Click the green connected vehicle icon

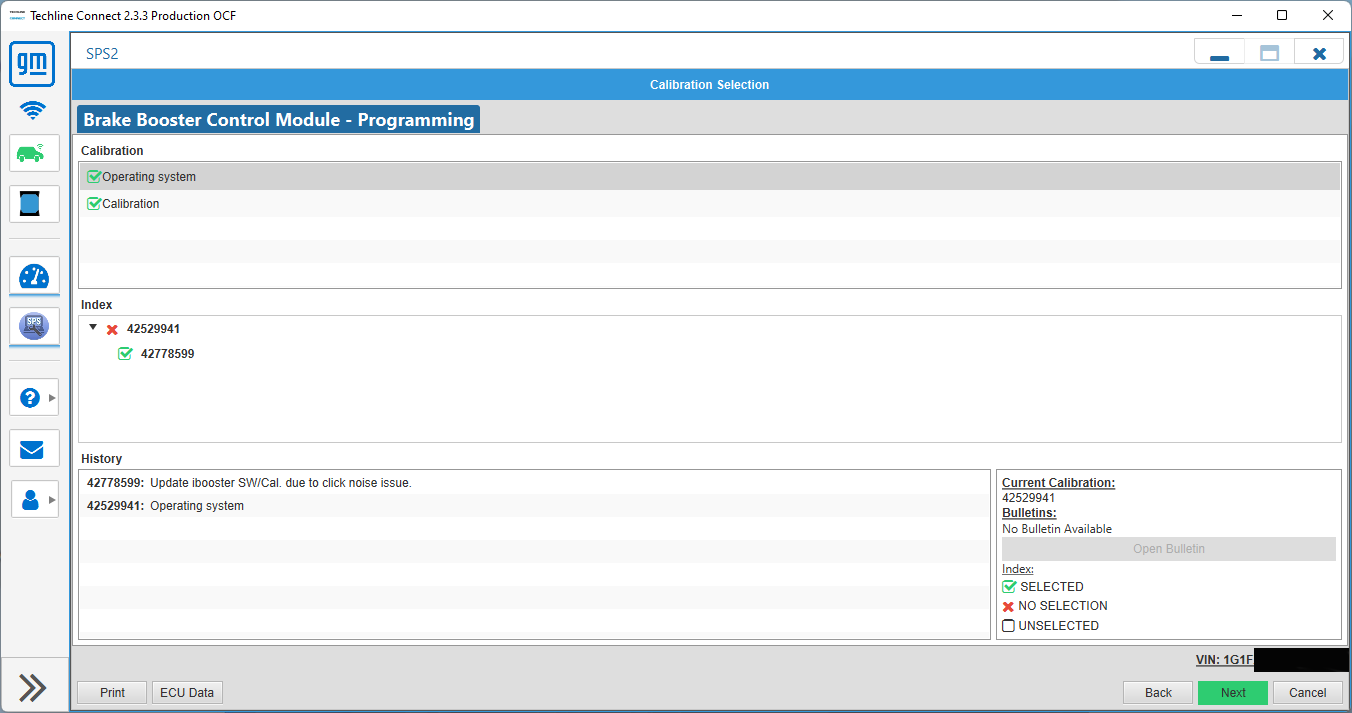(x=33, y=153)
